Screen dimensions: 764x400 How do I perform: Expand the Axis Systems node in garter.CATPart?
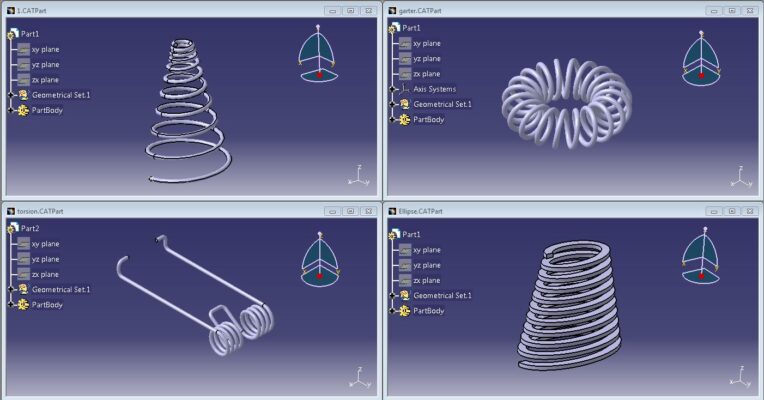393,89
